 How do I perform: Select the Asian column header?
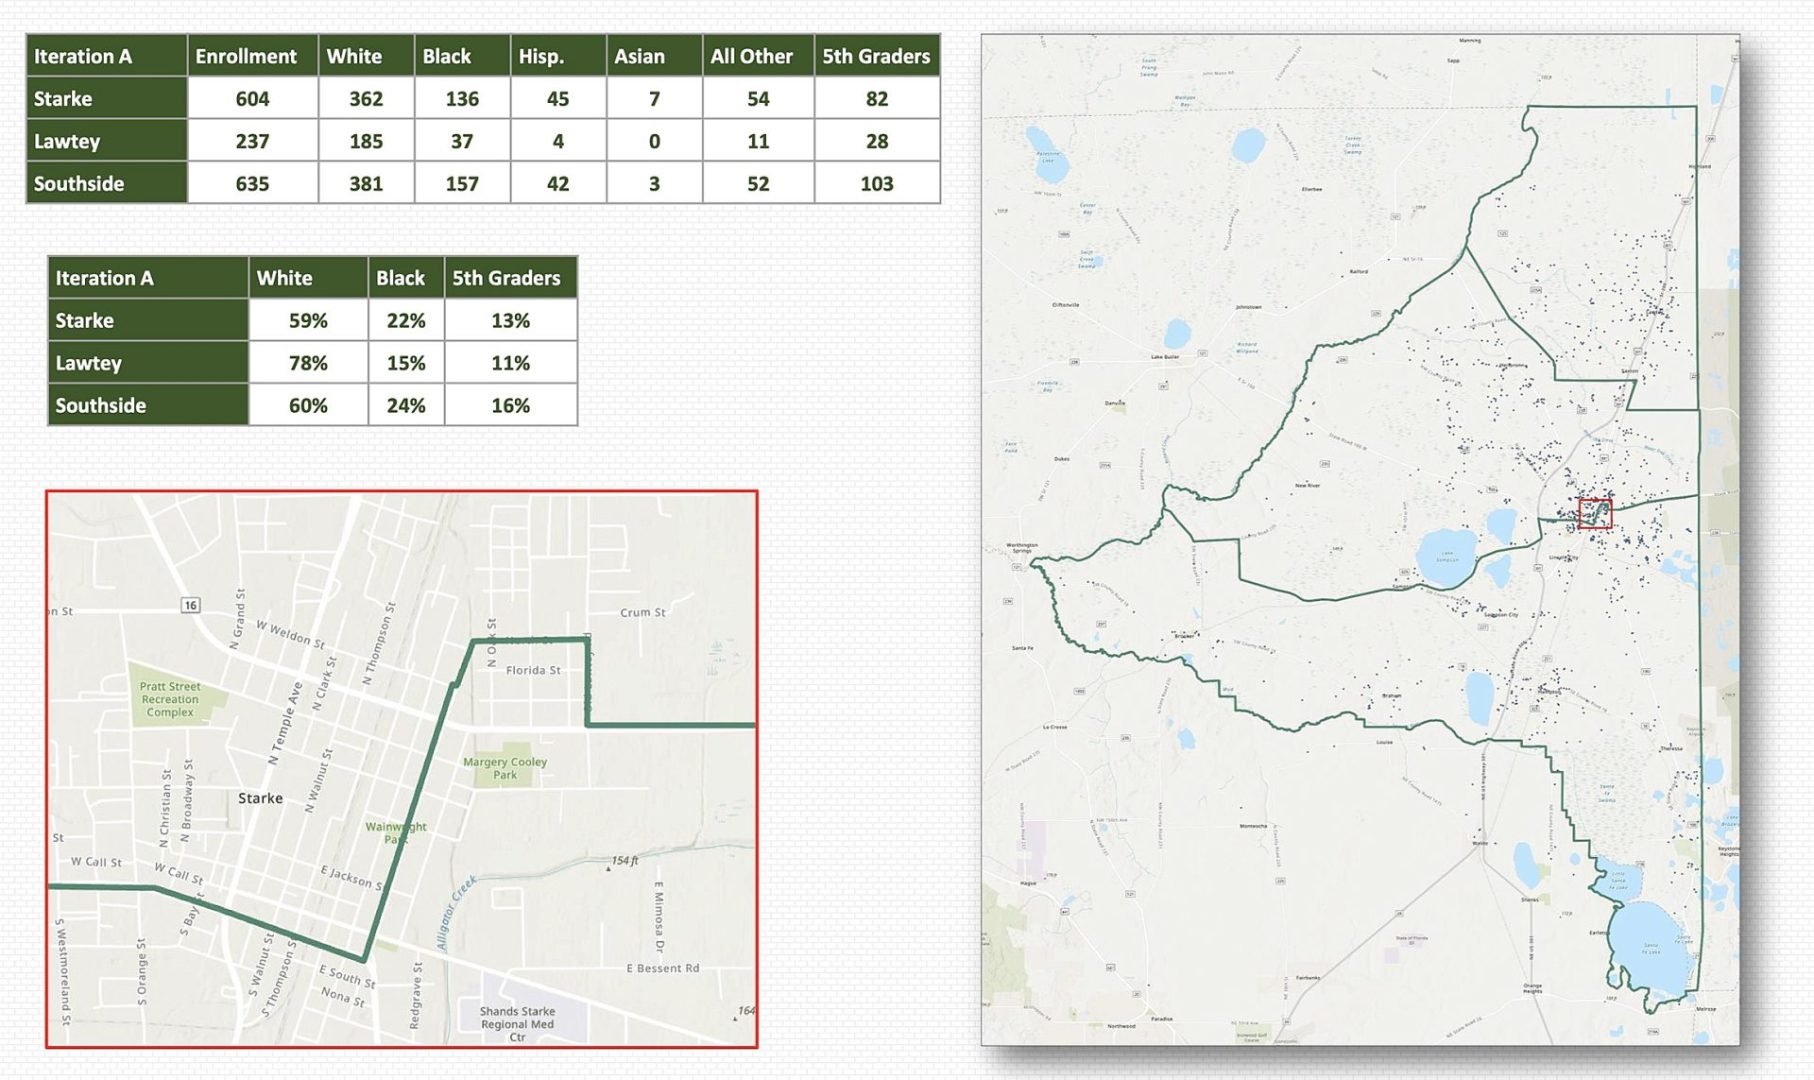639,56
